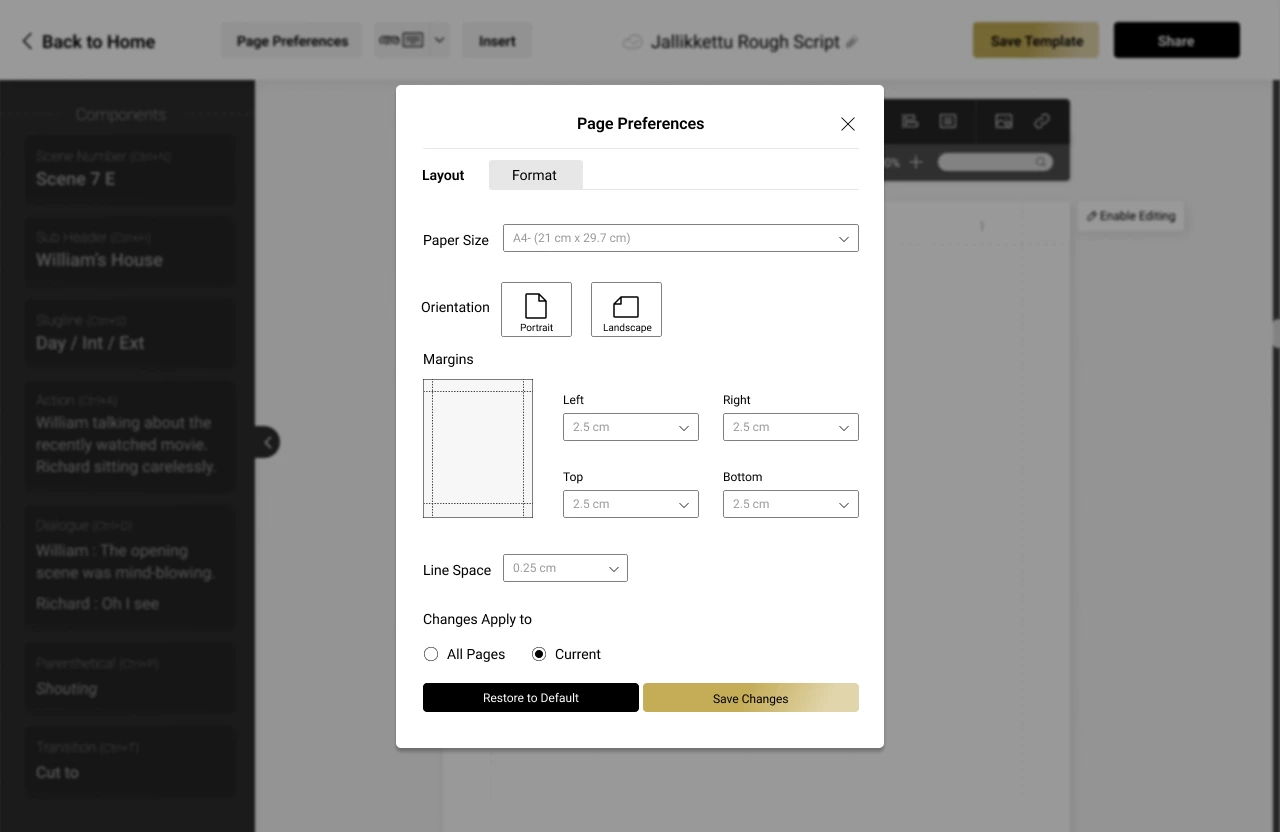Open the Line Space dropdown

[x=565, y=567]
